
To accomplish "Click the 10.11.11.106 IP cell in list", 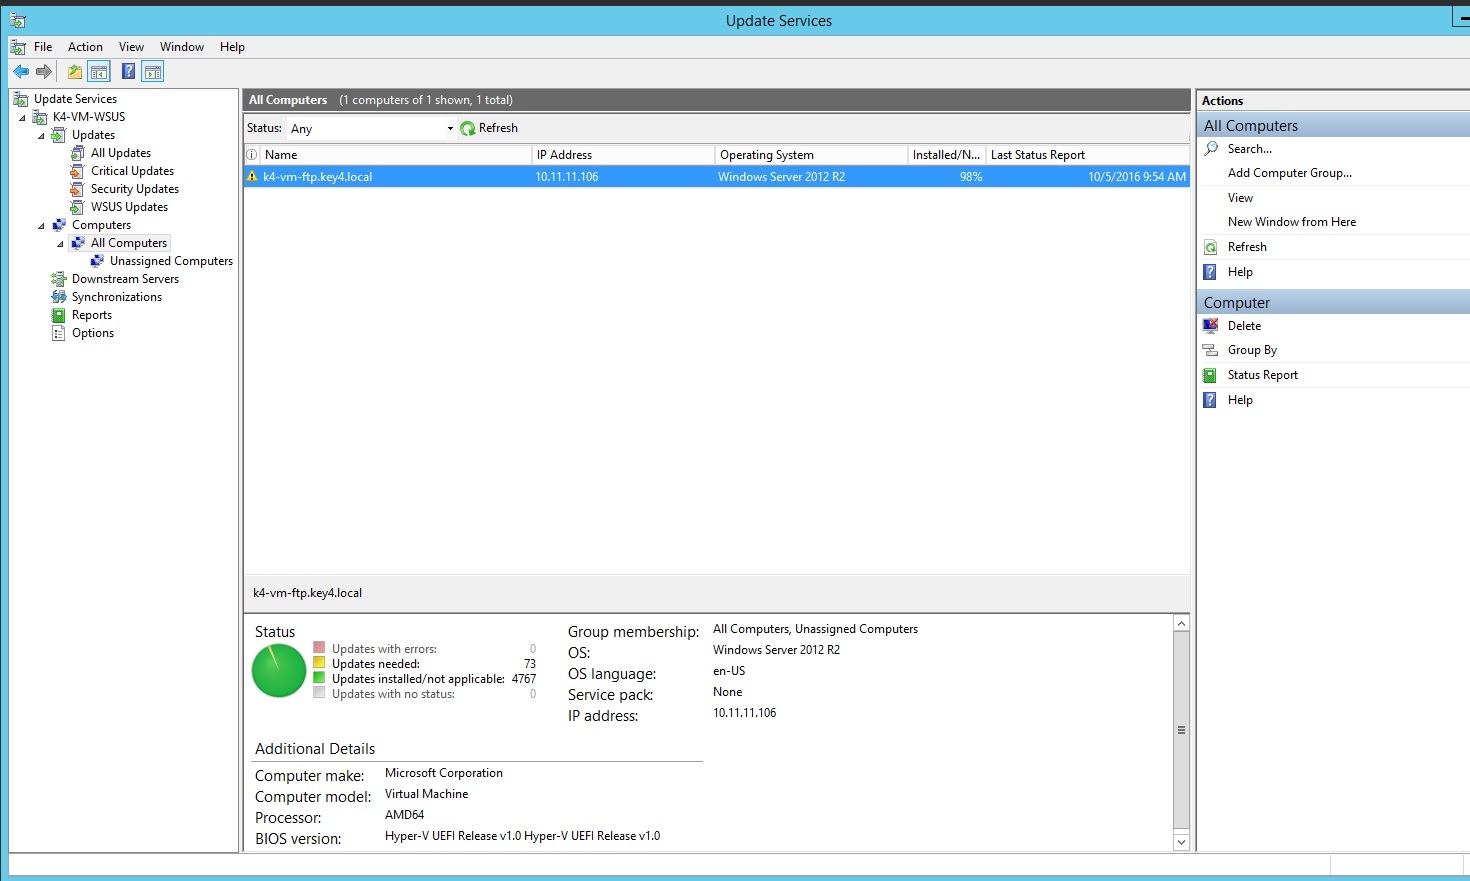I will (x=567, y=177).
